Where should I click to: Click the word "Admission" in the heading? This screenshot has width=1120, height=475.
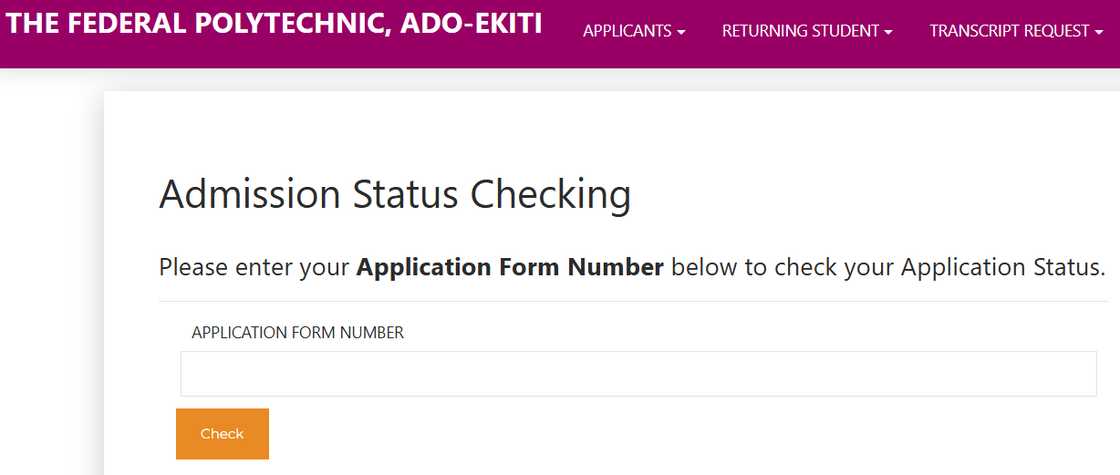pos(250,194)
